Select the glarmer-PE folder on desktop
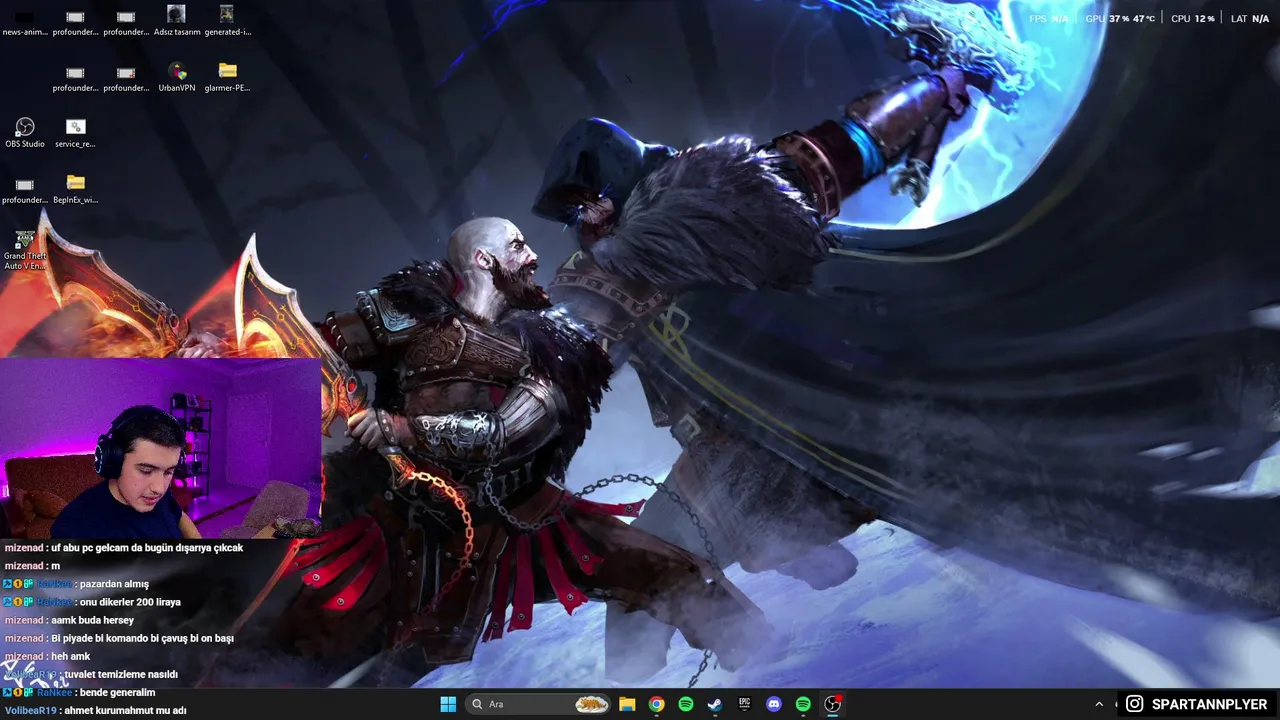 (227, 76)
